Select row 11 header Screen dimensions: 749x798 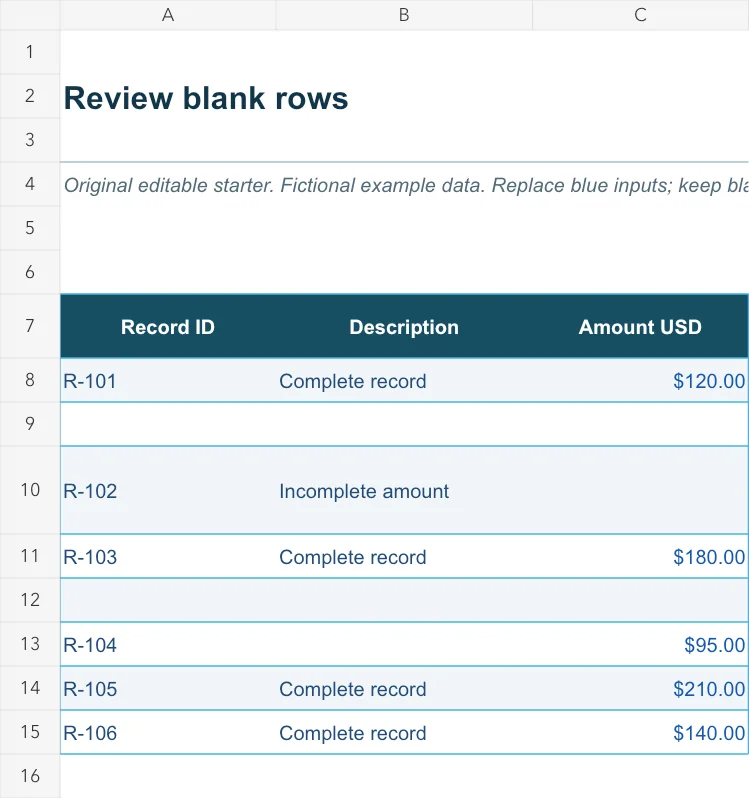point(30,556)
